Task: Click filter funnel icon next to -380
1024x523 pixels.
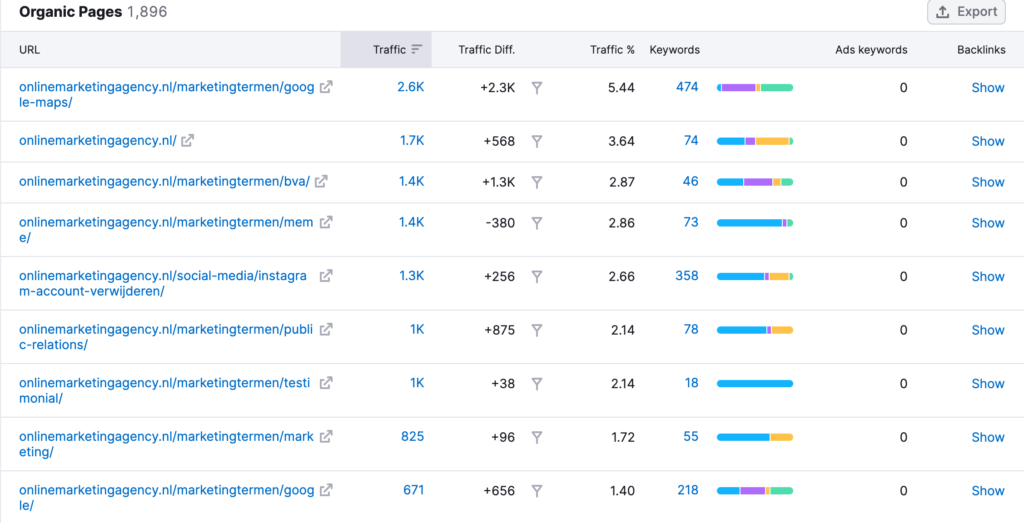Action: tap(537, 223)
